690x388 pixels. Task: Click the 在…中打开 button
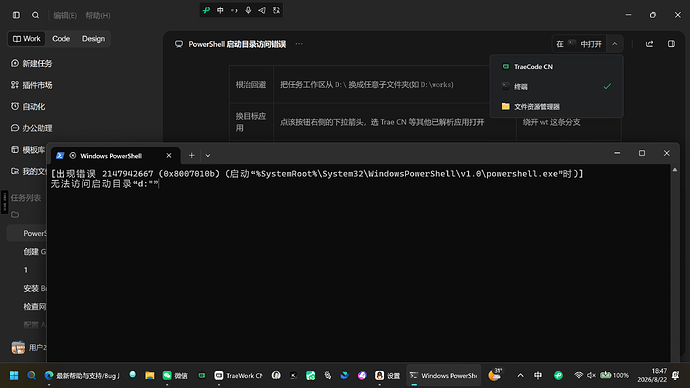coord(579,44)
